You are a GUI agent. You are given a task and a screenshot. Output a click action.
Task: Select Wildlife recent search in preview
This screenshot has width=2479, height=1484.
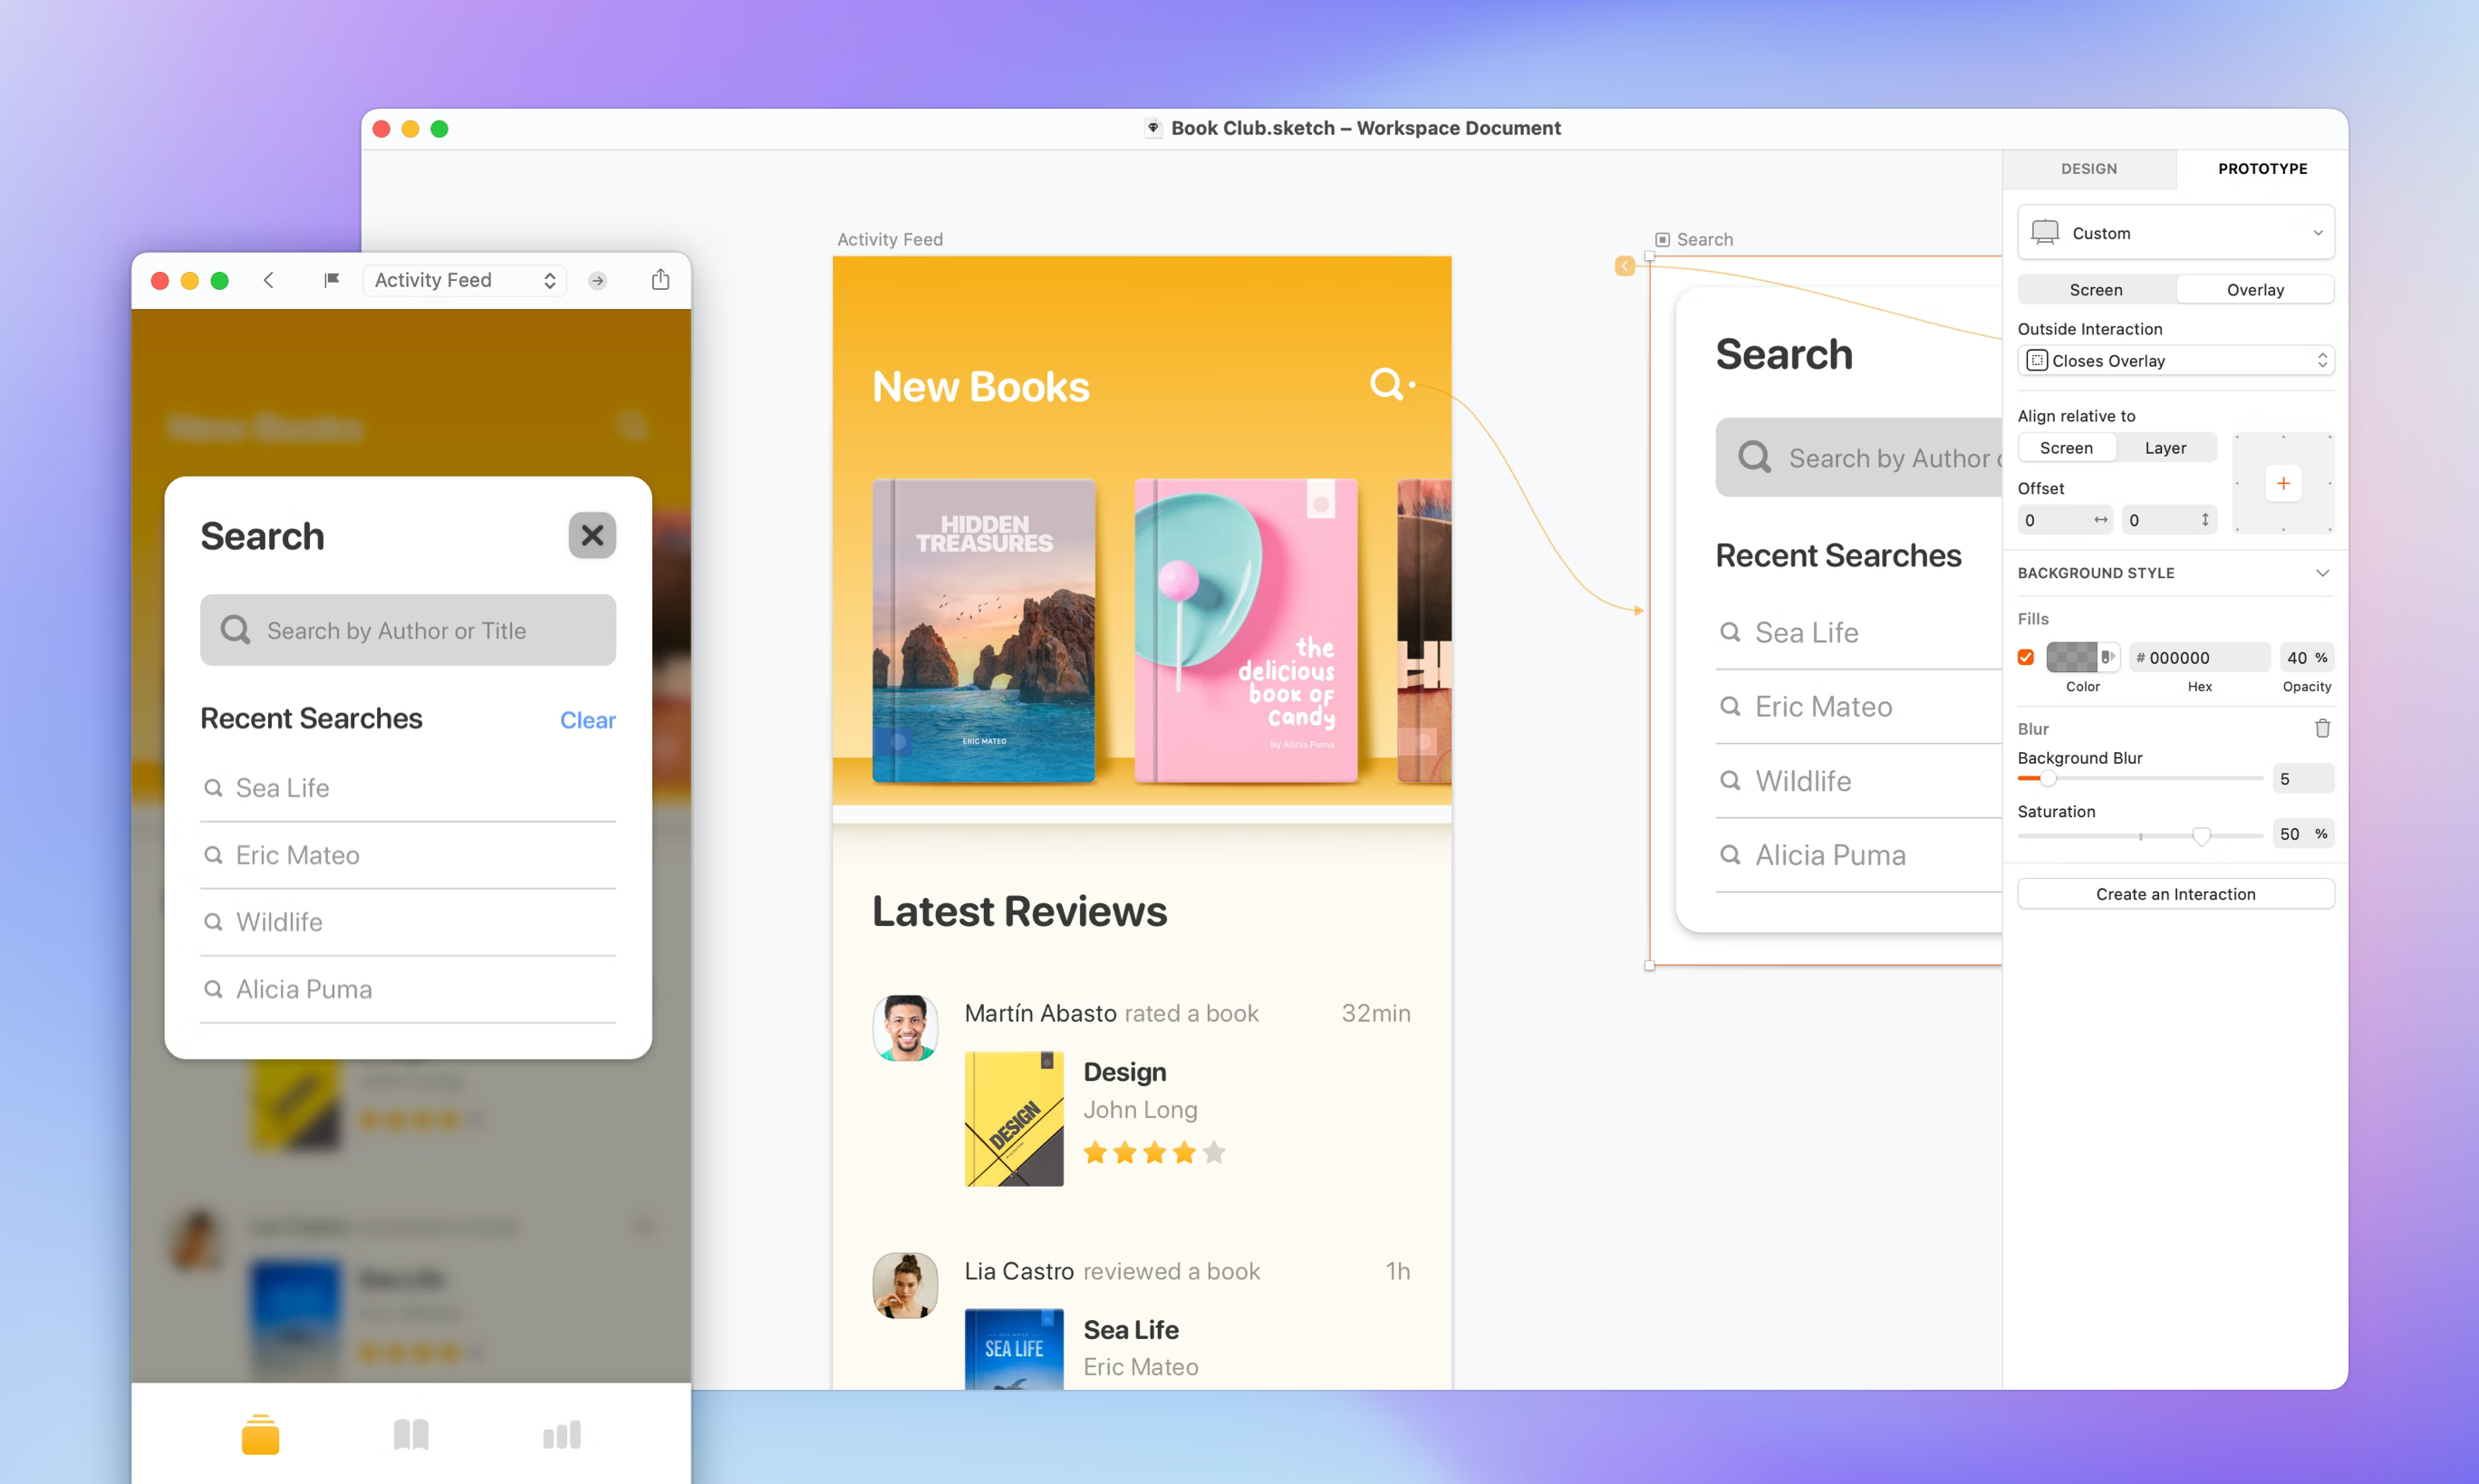(408, 921)
